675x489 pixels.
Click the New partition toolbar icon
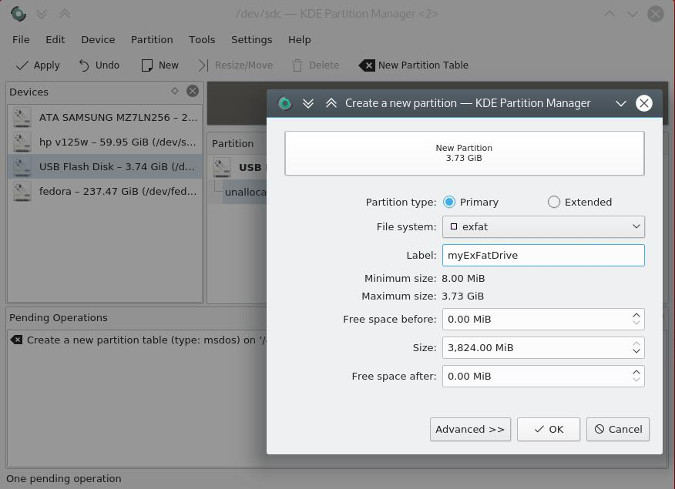pyautogui.click(x=146, y=65)
